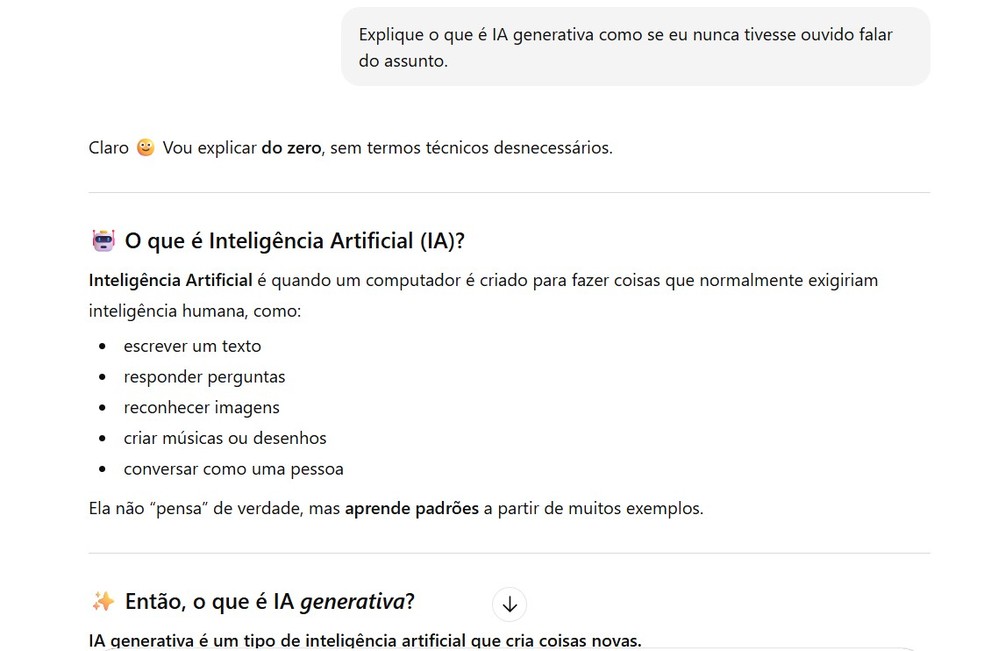
Task: Click the bullet item "criar músicas ou desenhos"
Action: (x=225, y=438)
